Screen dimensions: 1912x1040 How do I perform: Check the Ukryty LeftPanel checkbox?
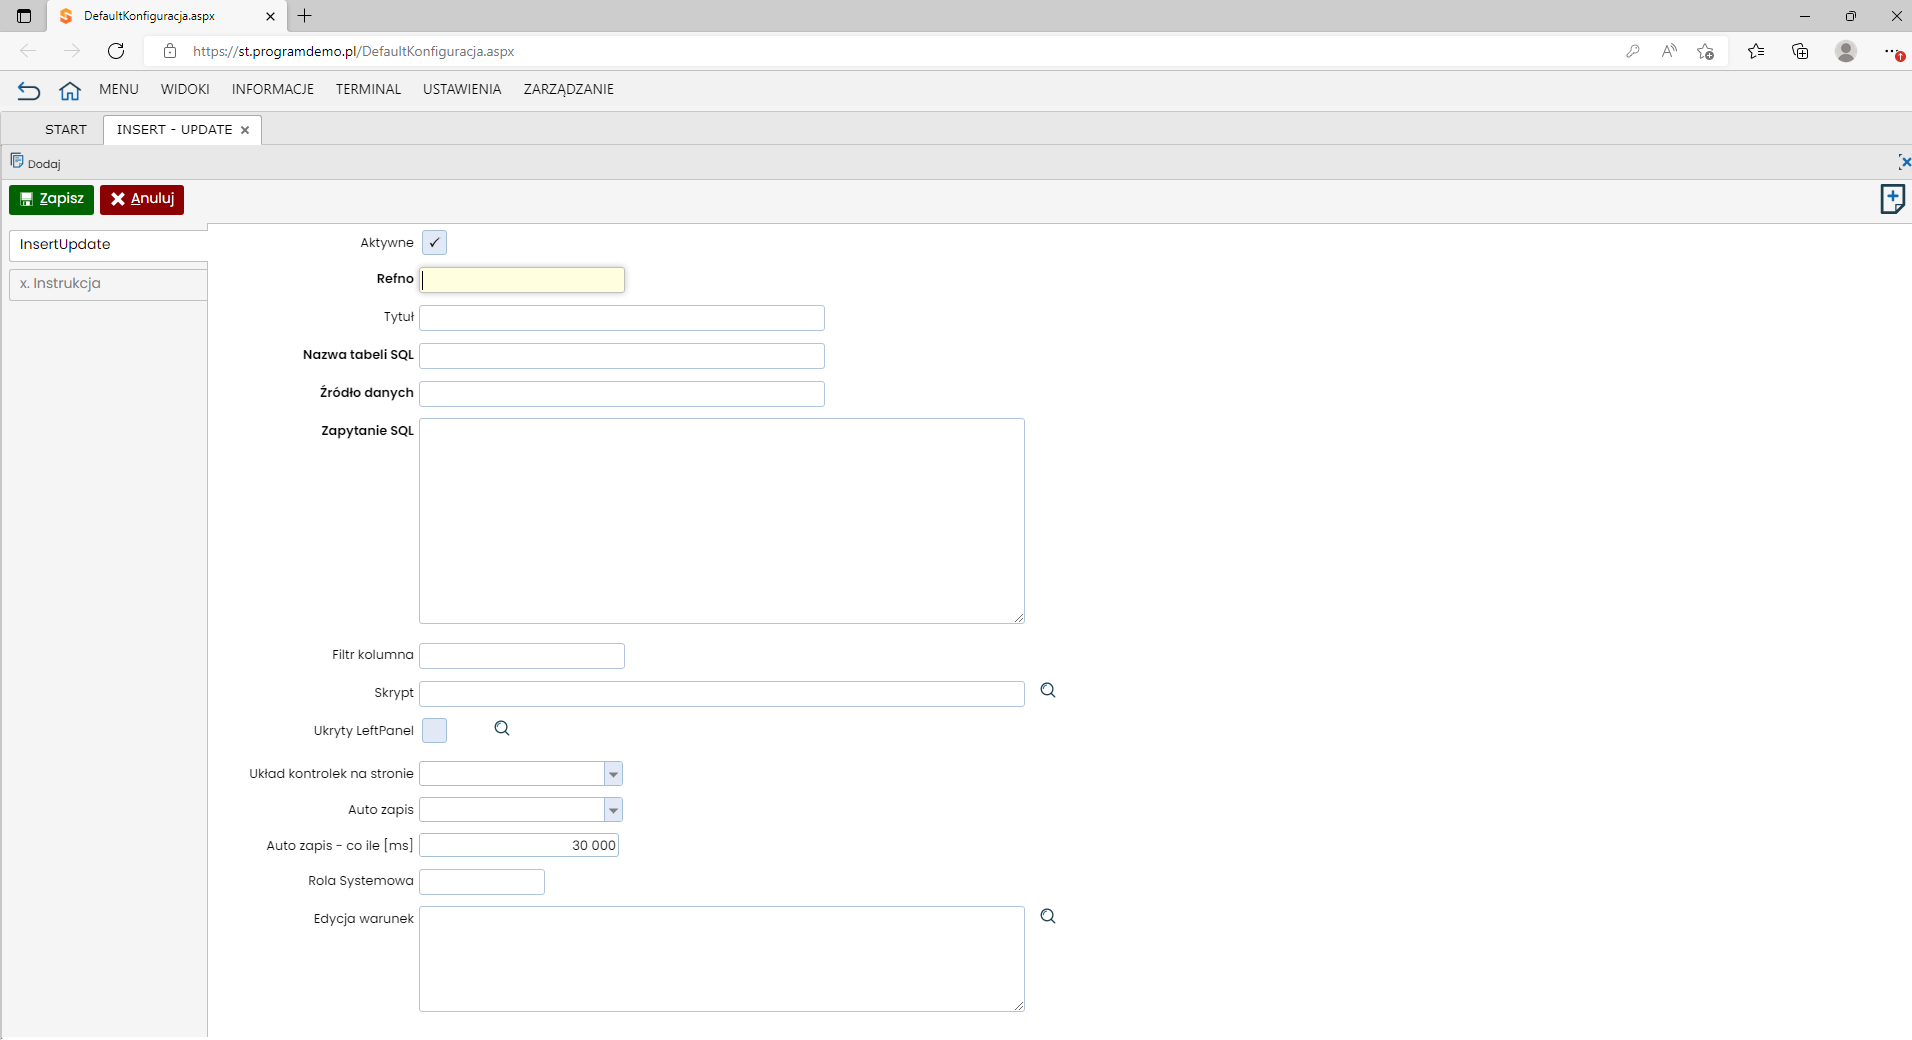click(434, 731)
